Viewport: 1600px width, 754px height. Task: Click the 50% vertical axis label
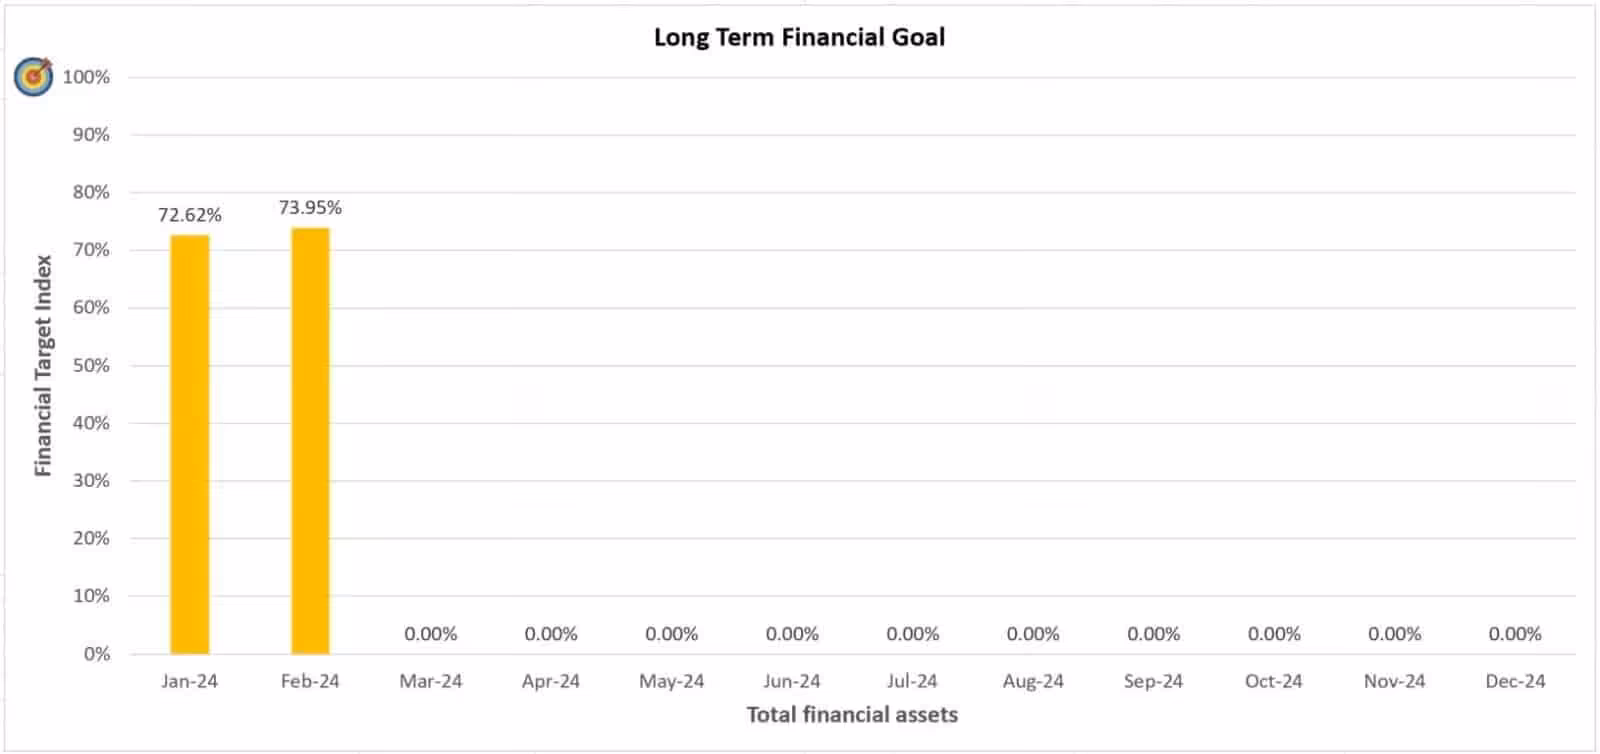click(91, 366)
